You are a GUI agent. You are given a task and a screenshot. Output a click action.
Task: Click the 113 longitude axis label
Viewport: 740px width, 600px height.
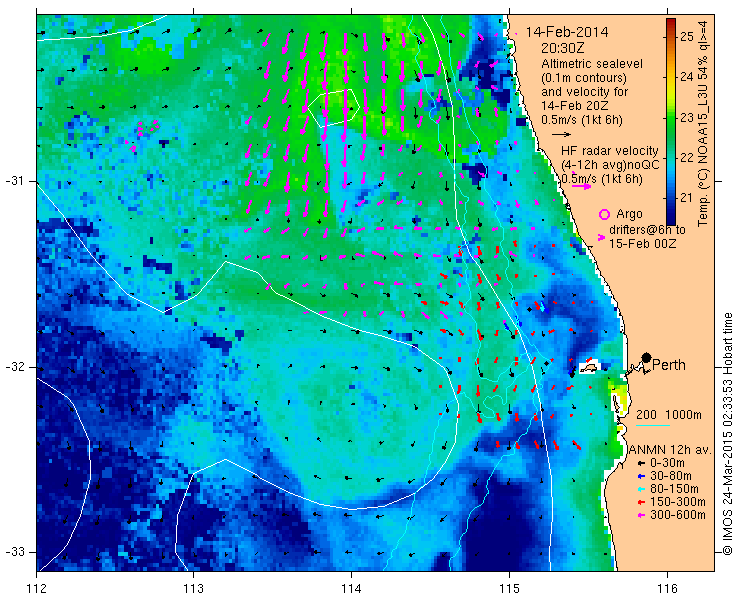[x=193, y=588]
